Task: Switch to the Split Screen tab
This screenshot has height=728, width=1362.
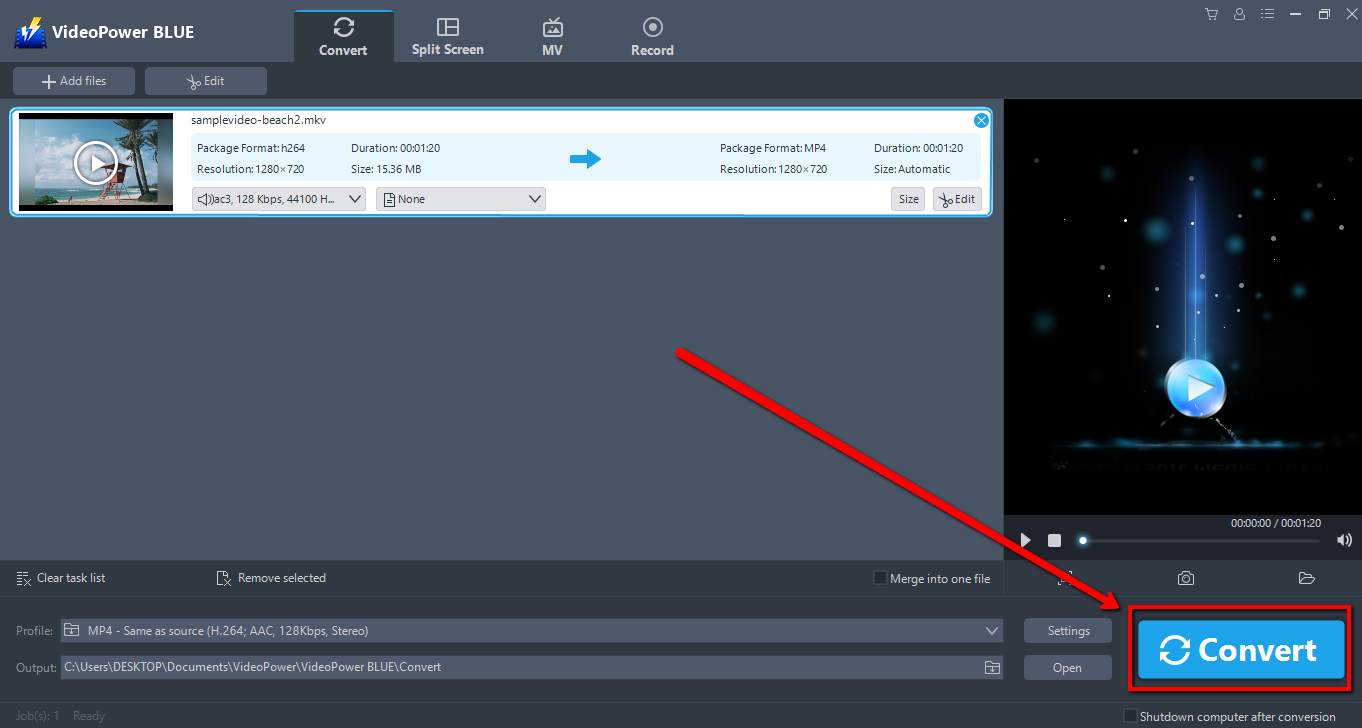Action: [x=447, y=34]
